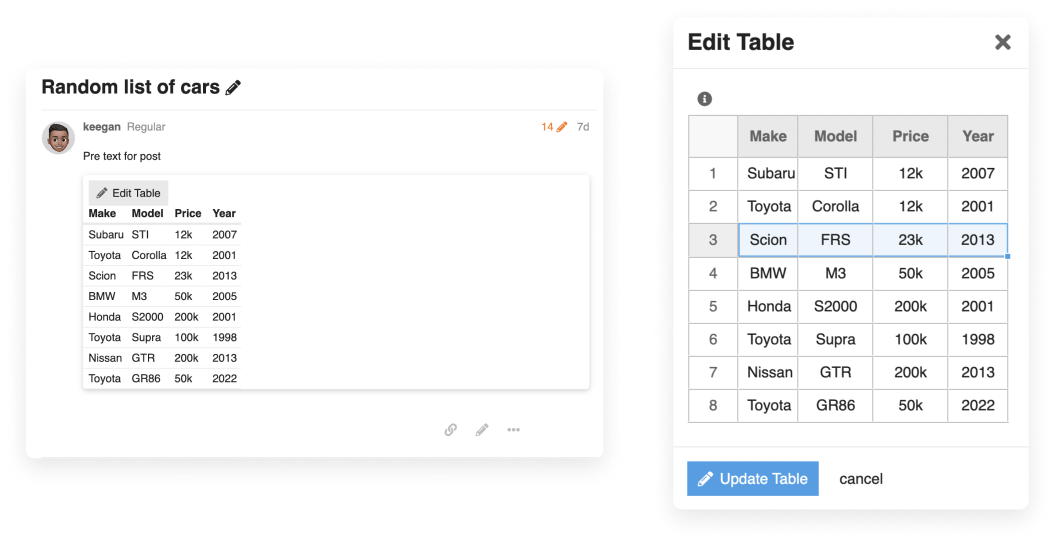
Task: Click keegan's avatar picture
Action: [x=59, y=138]
